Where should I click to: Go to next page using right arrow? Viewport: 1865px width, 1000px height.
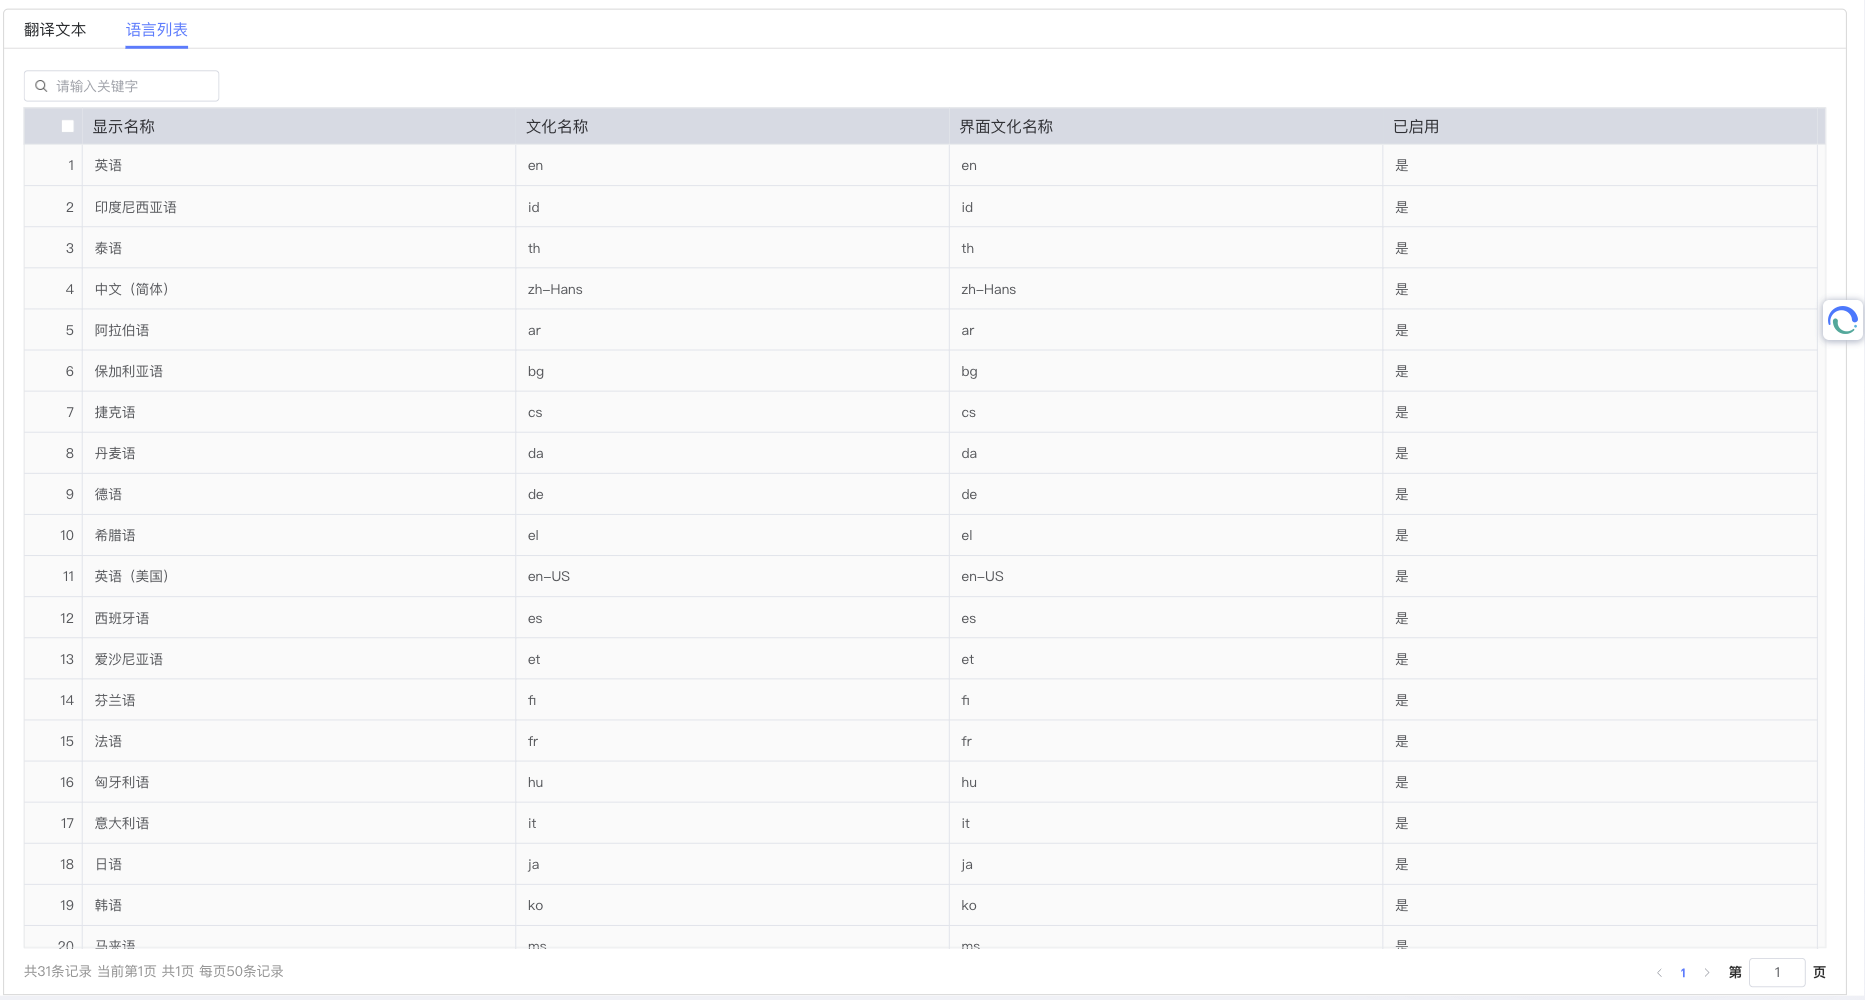(x=1707, y=972)
